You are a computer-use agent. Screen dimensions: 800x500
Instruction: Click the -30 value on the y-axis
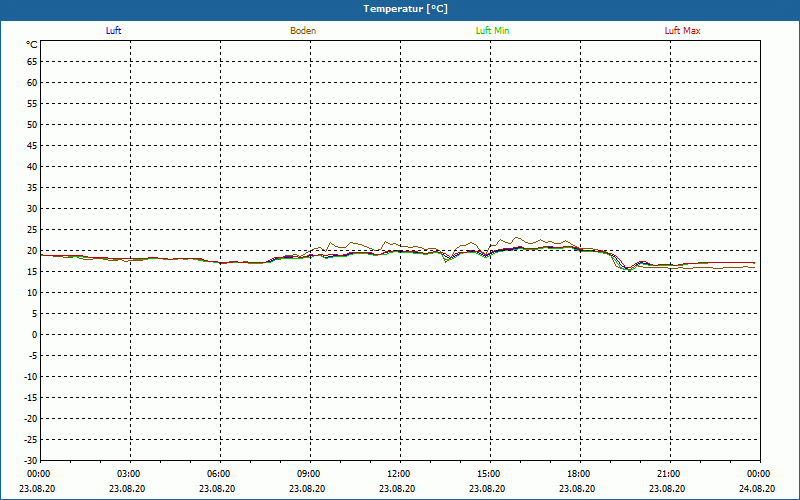(31, 461)
